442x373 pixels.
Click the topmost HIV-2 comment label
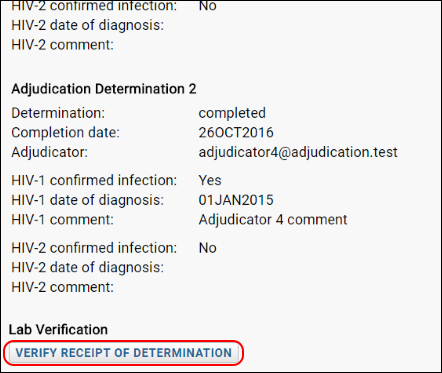[62, 45]
